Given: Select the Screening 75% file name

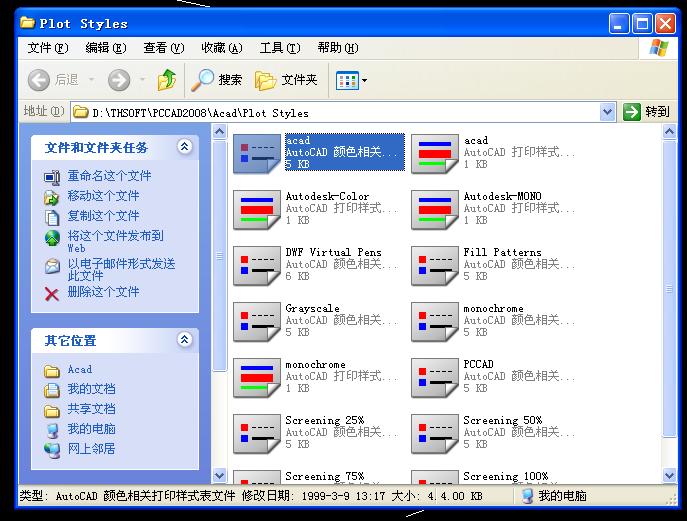Looking at the screenshot, I should pyautogui.click(x=325, y=476).
